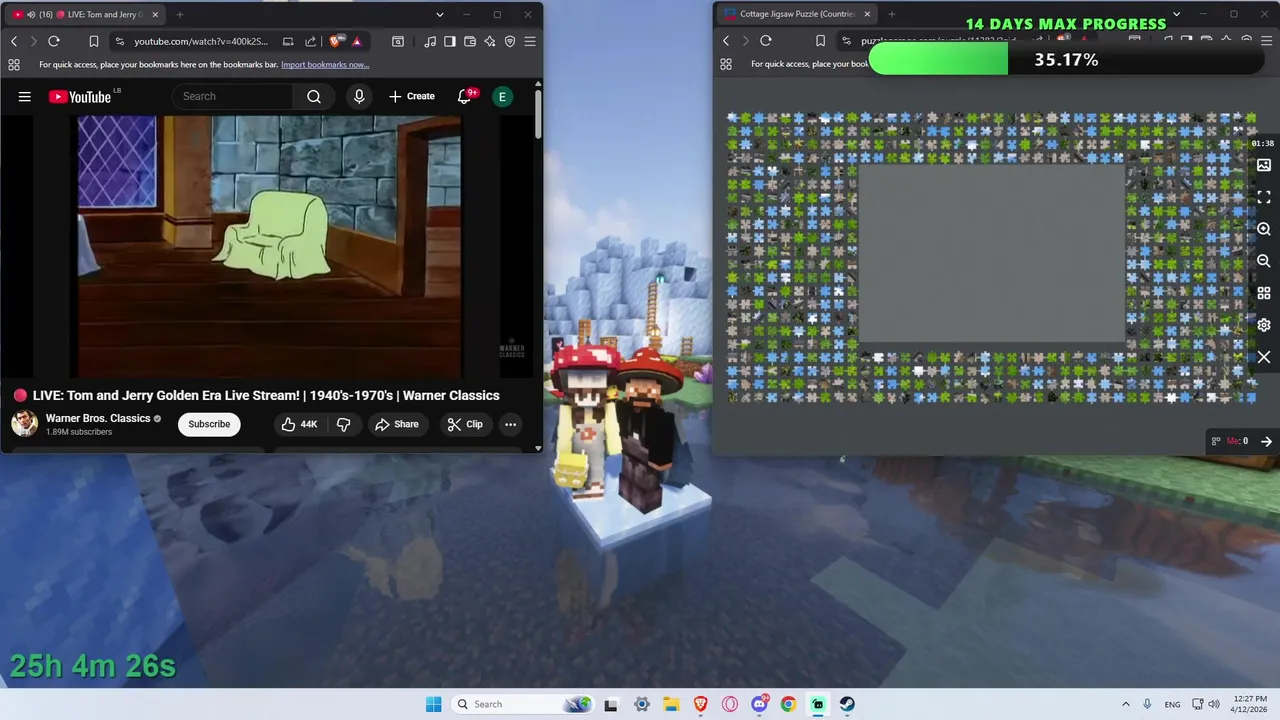Open Brave Shields lion icon in YouTube window
This screenshot has height=720, width=1280.
(x=335, y=41)
